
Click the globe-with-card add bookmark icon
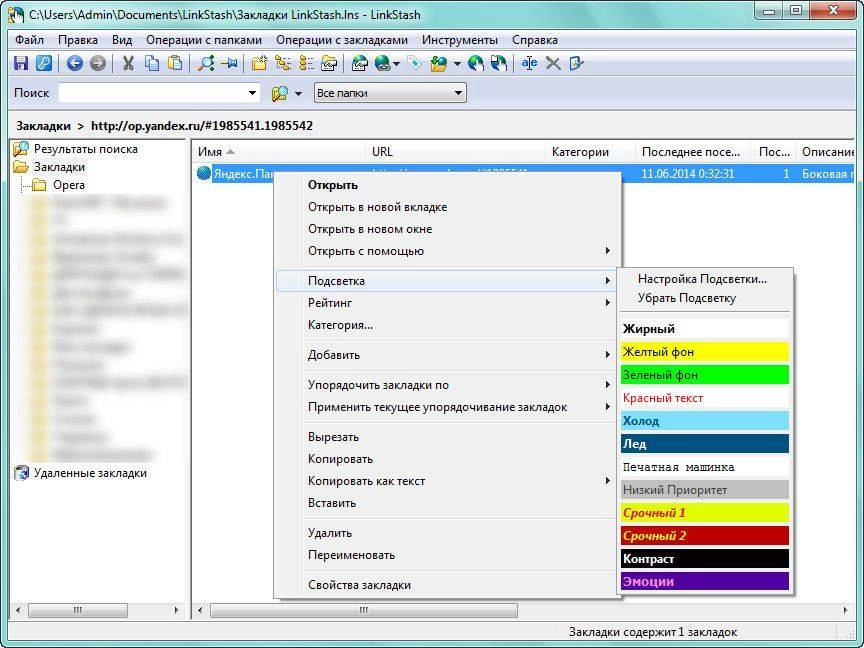[x=360, y=63]
